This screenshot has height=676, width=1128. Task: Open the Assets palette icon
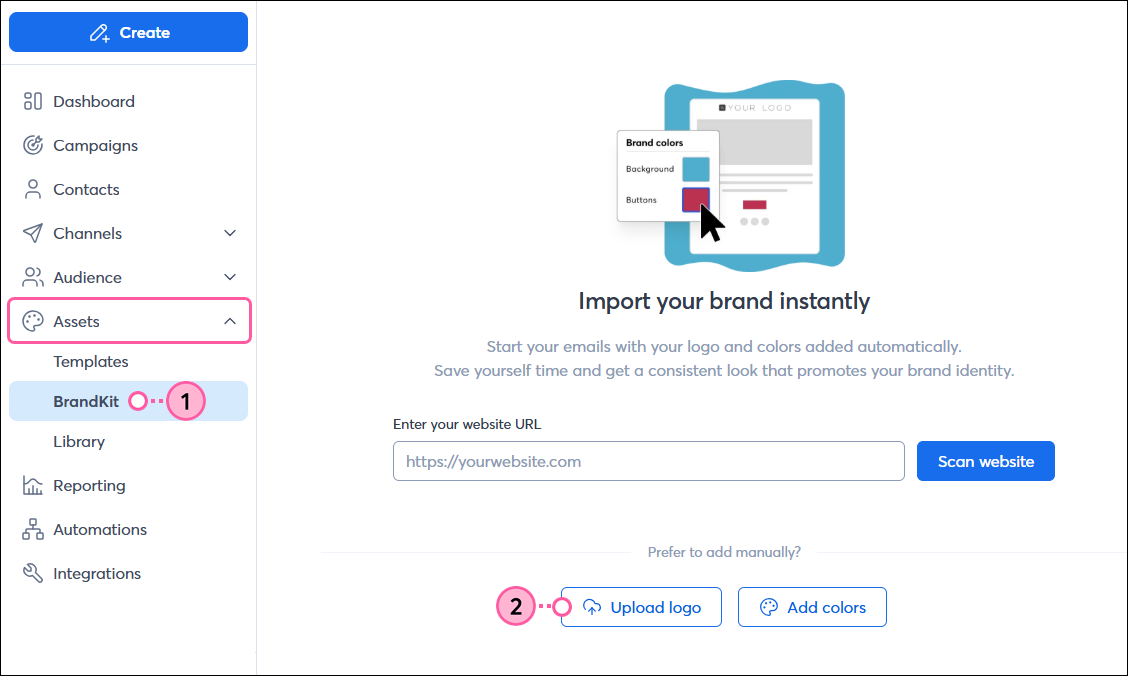click(32, 321)
